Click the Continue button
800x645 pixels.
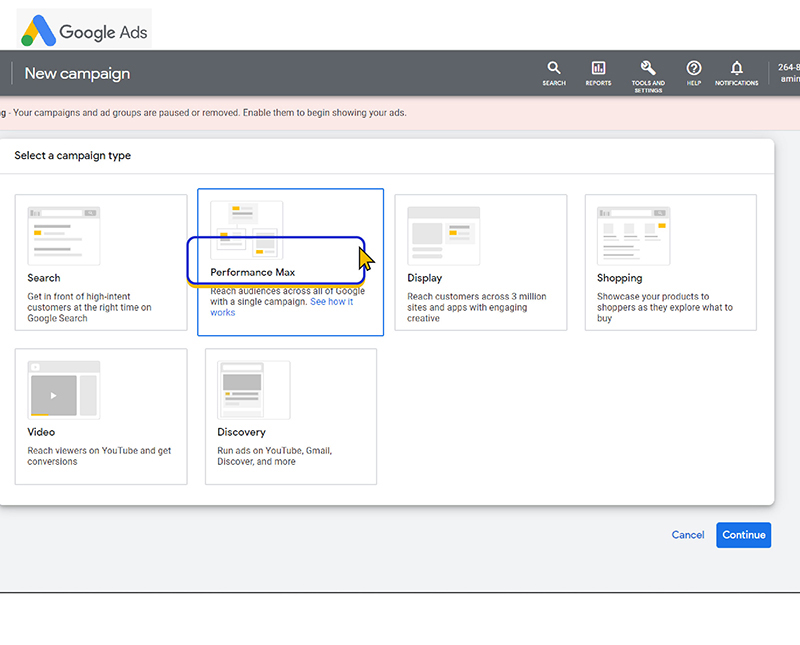[x=743, y=535]
